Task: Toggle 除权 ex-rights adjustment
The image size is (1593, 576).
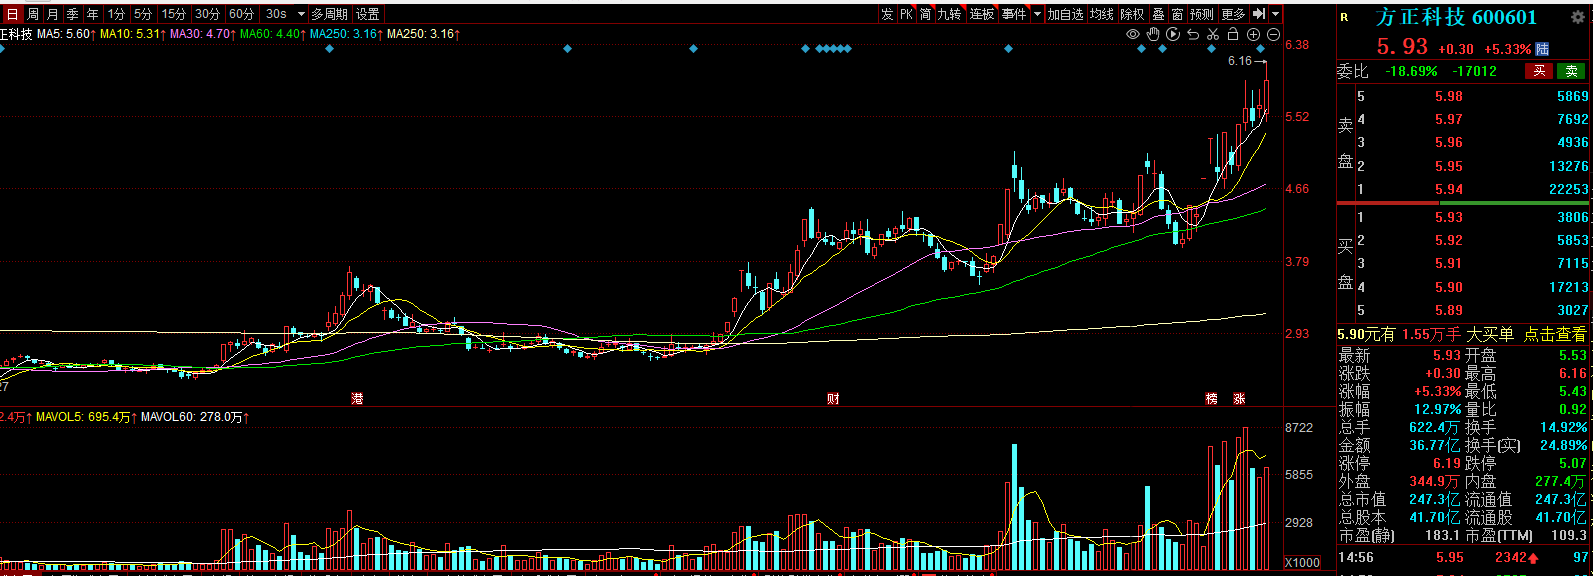Action: pos(1134,14)
